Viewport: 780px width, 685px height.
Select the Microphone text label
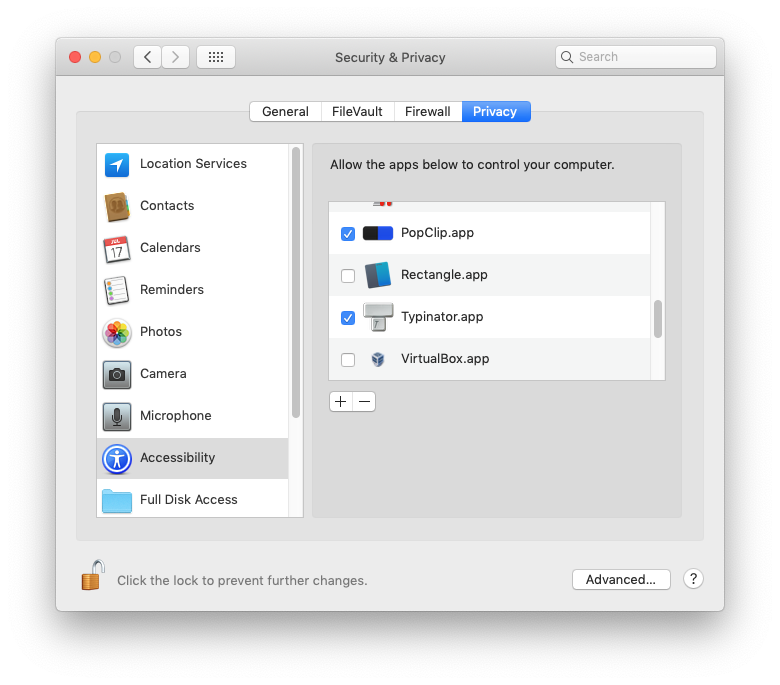coord(176,415)
